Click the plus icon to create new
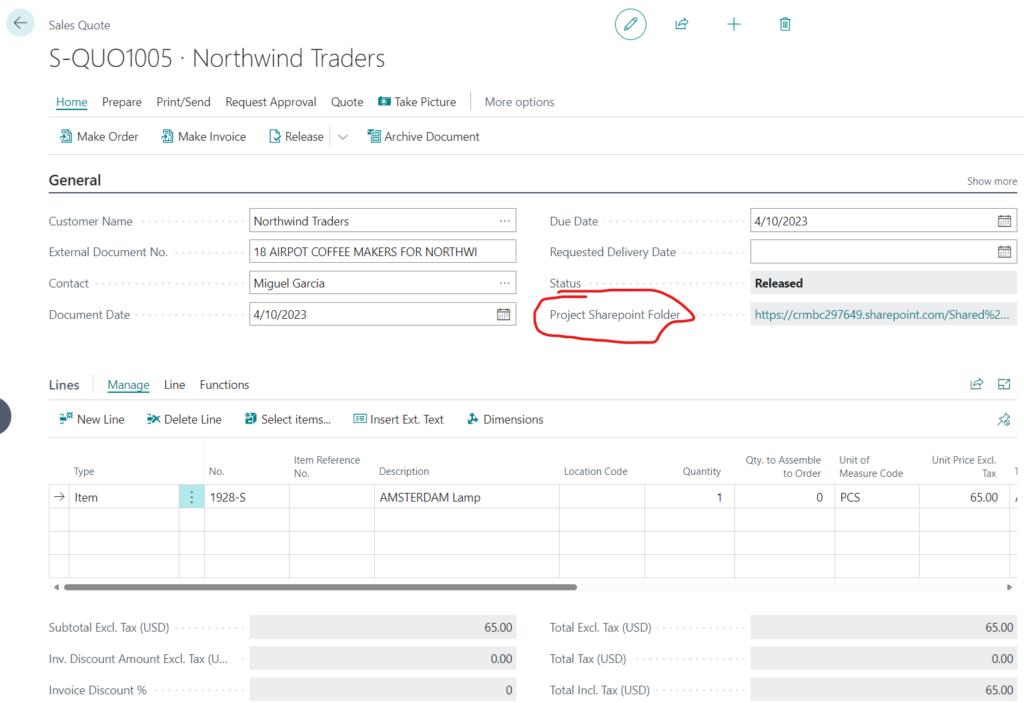Image resolution: width=1024 pixels, height=703 pixels. 734,24
